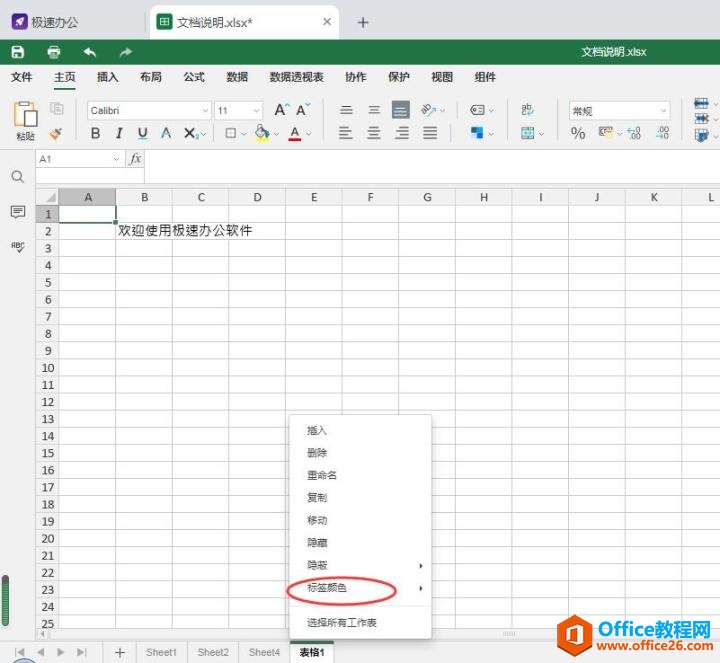720x663 pixels.
Task: Click the tag-shaped icon in toolbar
Action: [x=478, y=110]
